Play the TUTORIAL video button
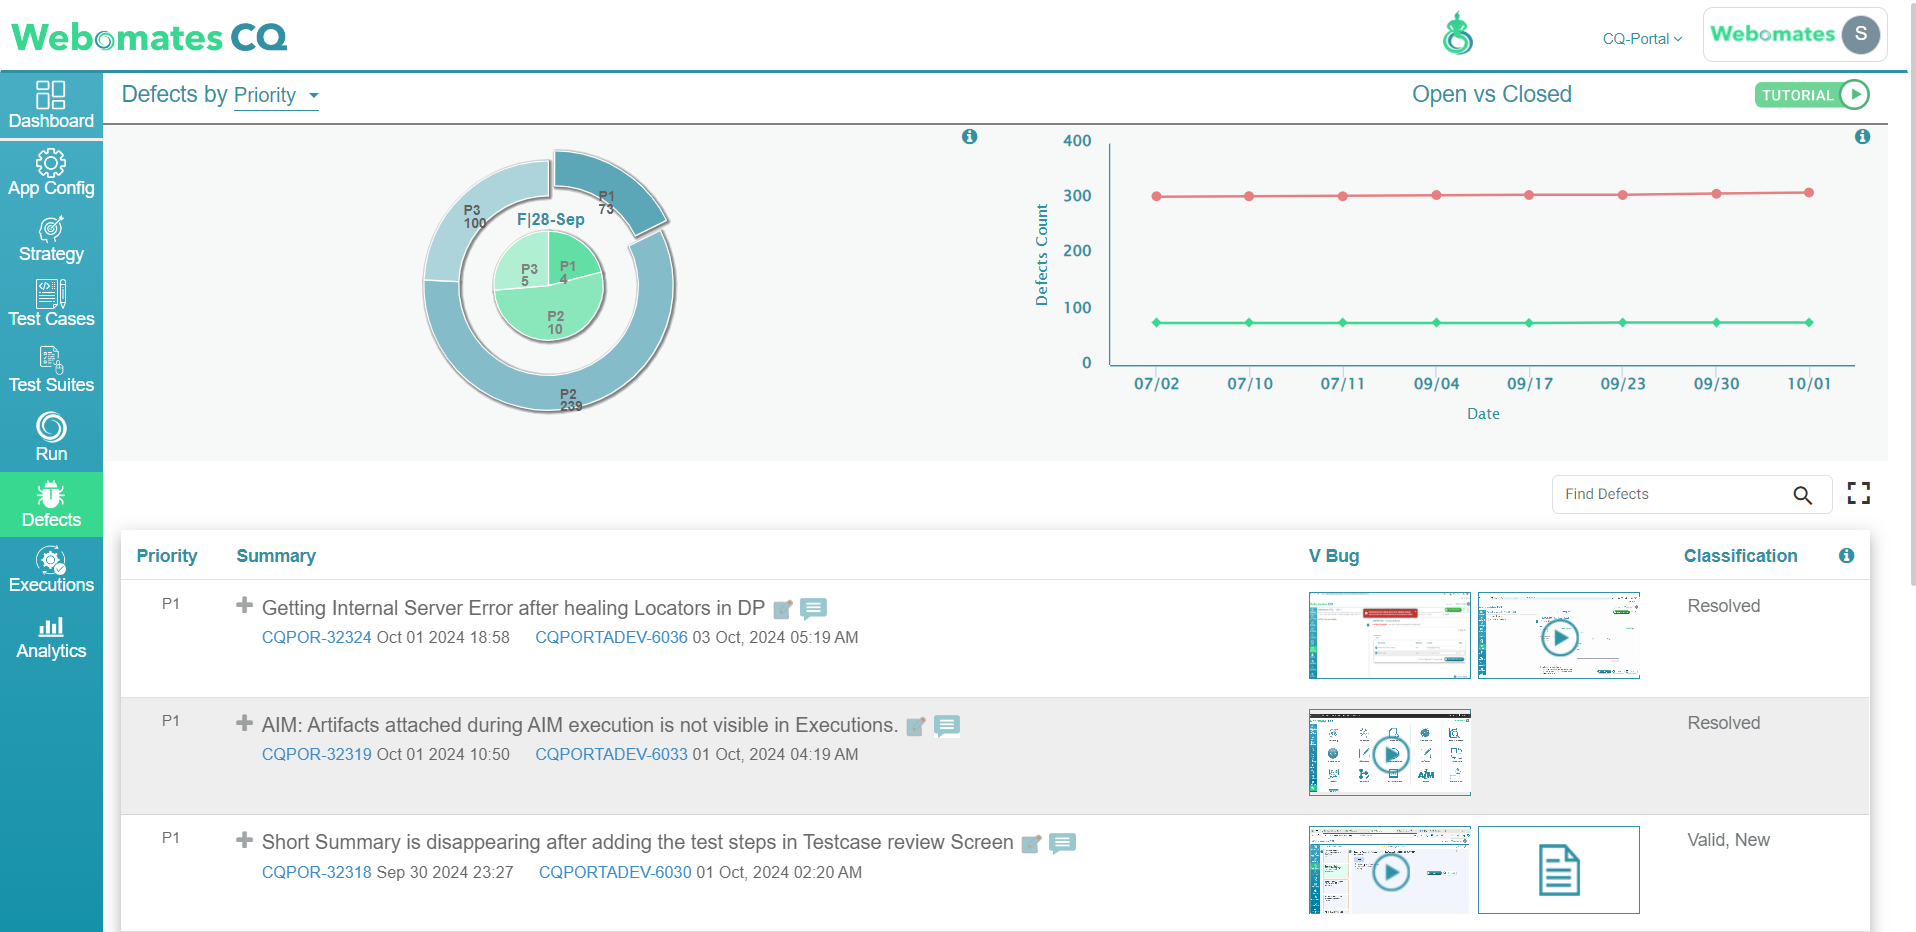 [1812, 95]
